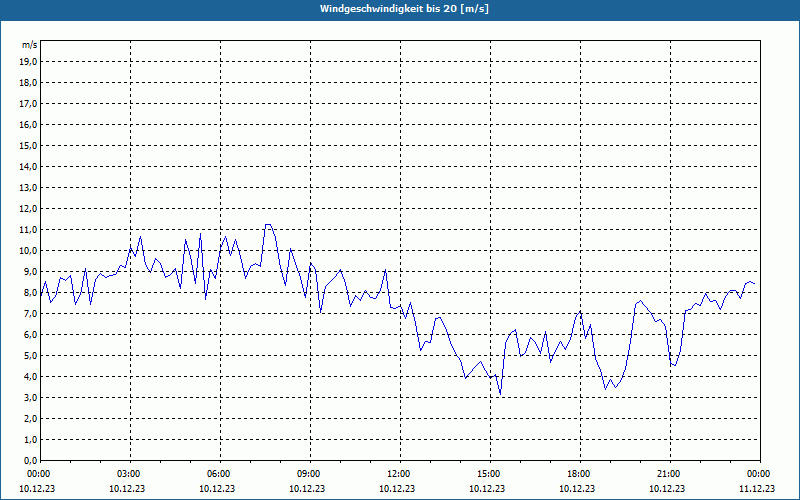Select the '18,0' y-axis value
This screenshot has width=800, height=500.
28,83
